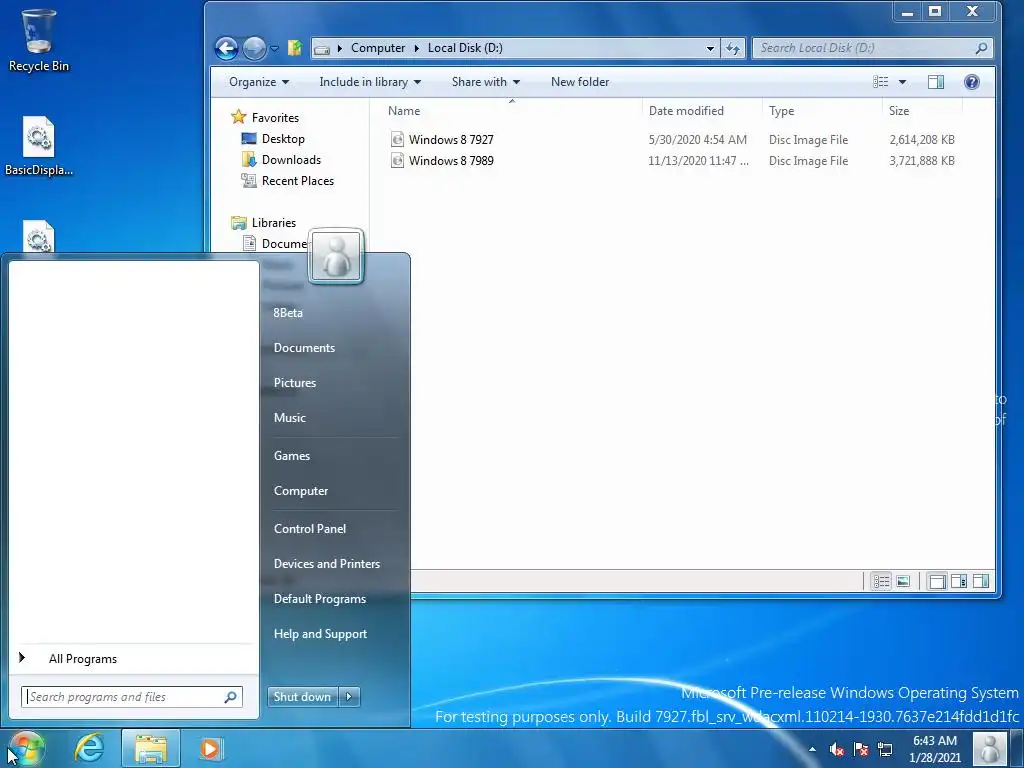Viewport: 1024px width, 768px height.
Task: Open Documents from the Start menu
Action: (304, 348)
